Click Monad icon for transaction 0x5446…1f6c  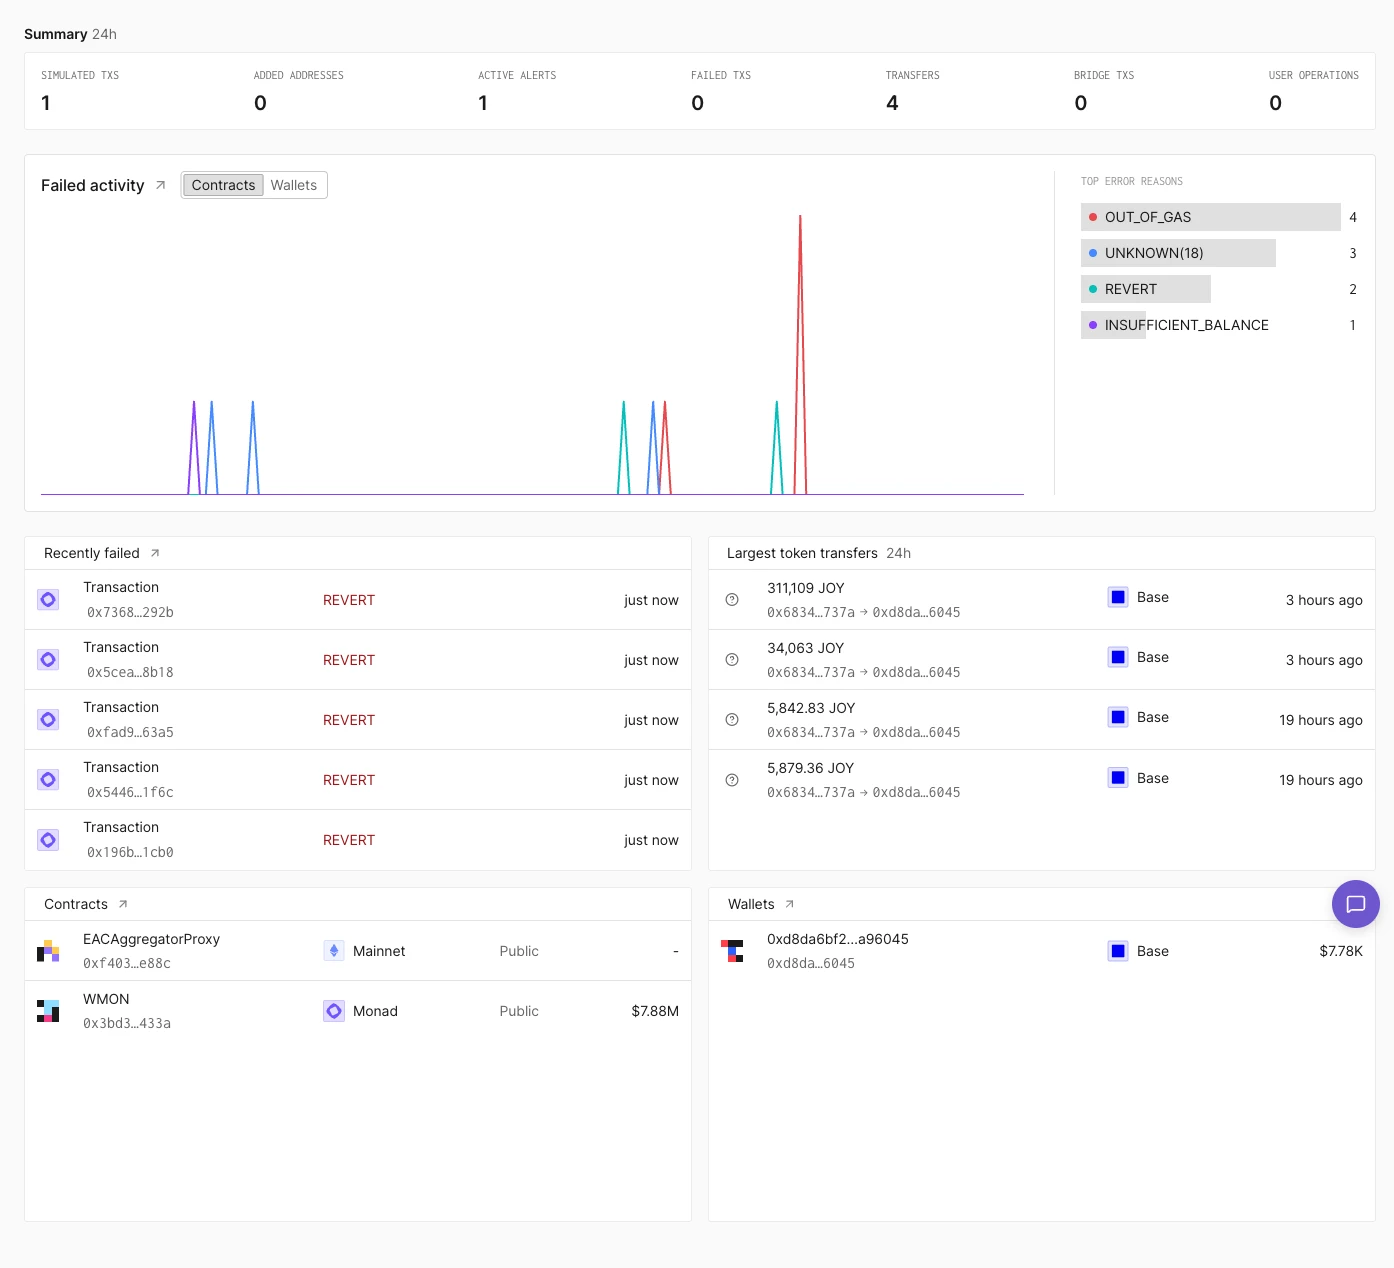pyautogui.click(x=48, y=780)
